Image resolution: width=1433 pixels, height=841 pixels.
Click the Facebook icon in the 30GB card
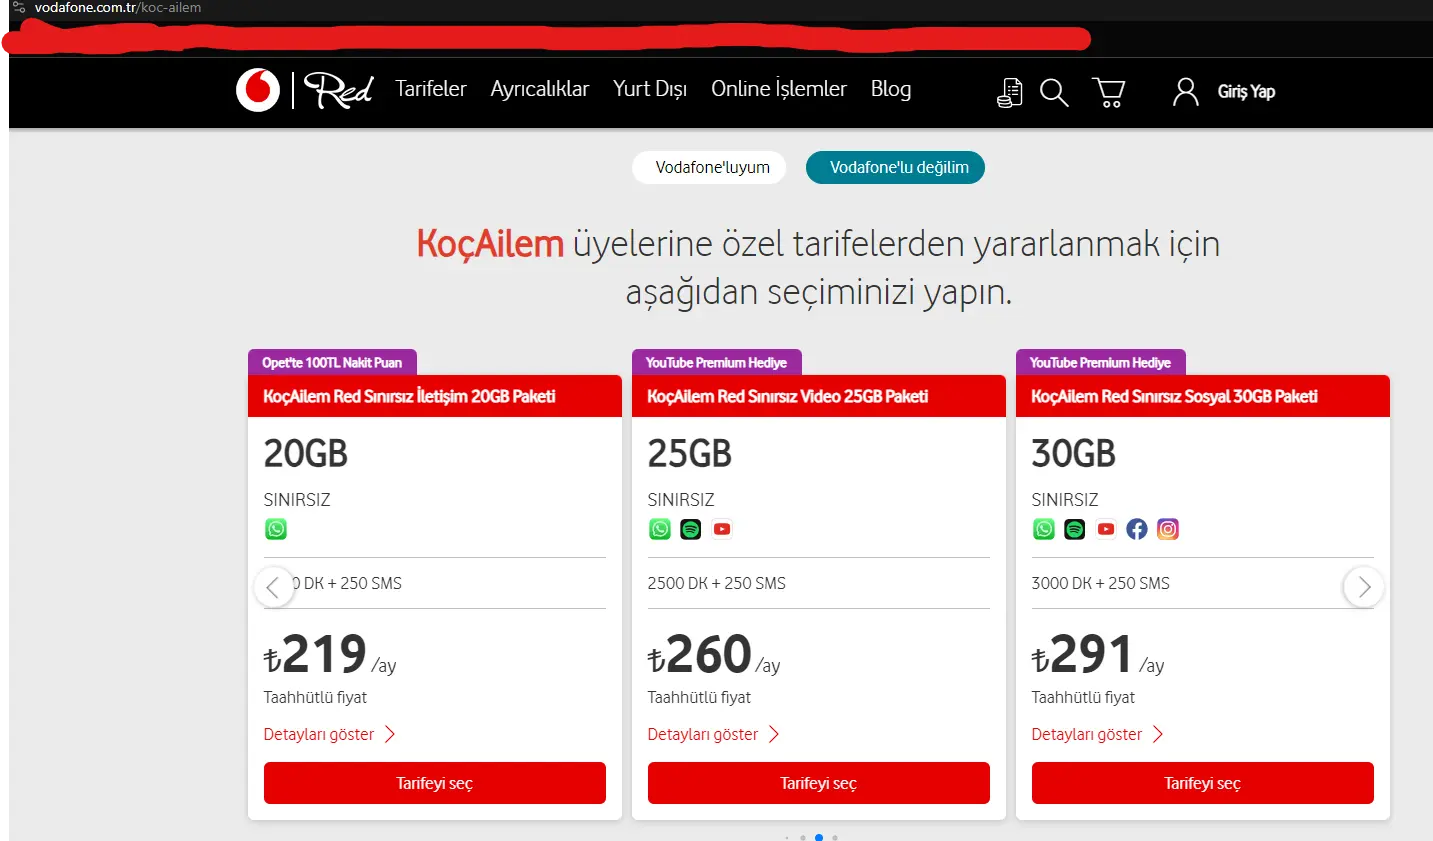pos(1137,529)
